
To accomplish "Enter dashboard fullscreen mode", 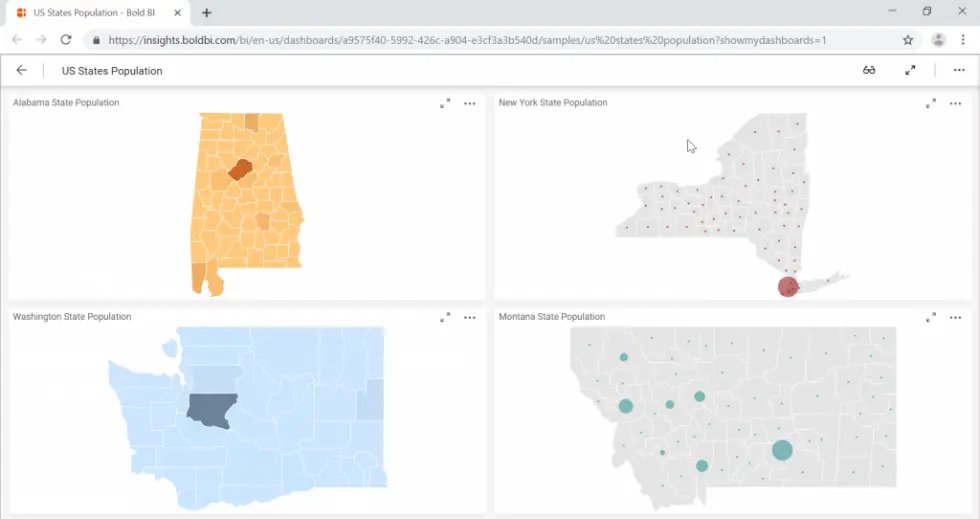I will (x=910, y=71).
